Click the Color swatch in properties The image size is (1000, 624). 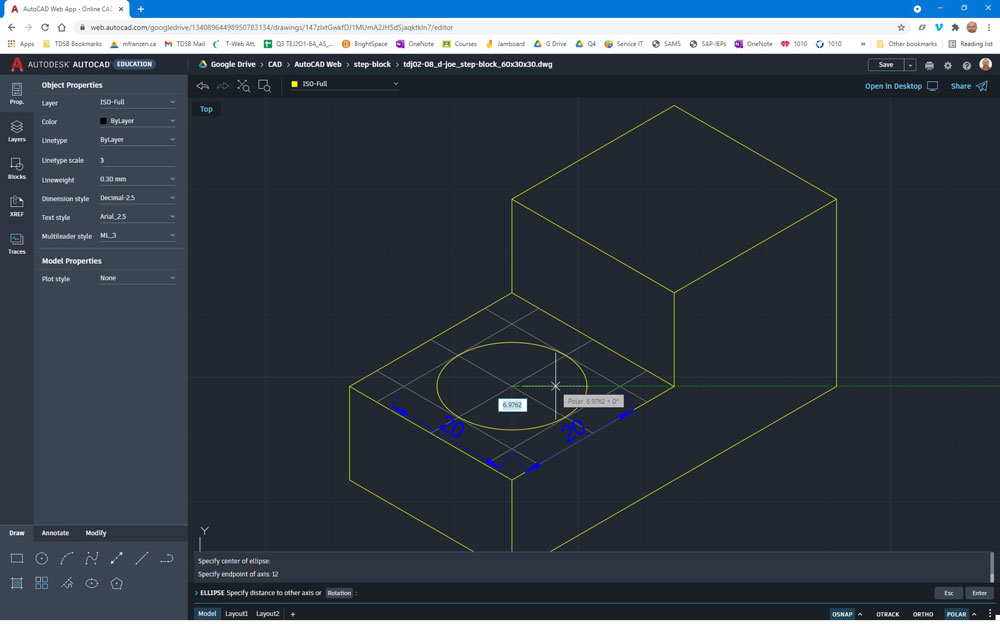coord(103,121)
